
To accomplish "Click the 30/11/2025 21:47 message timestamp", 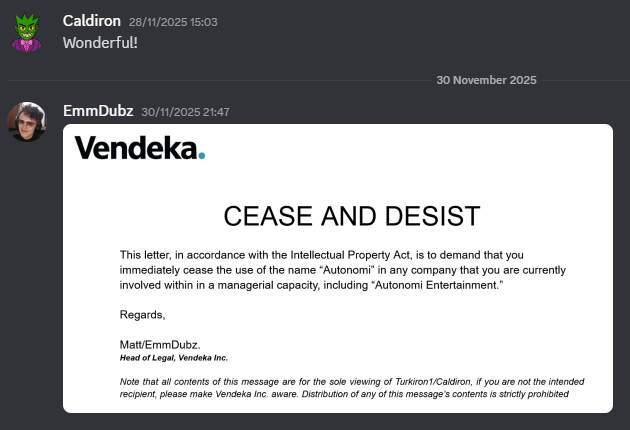I will coord(186,112).
